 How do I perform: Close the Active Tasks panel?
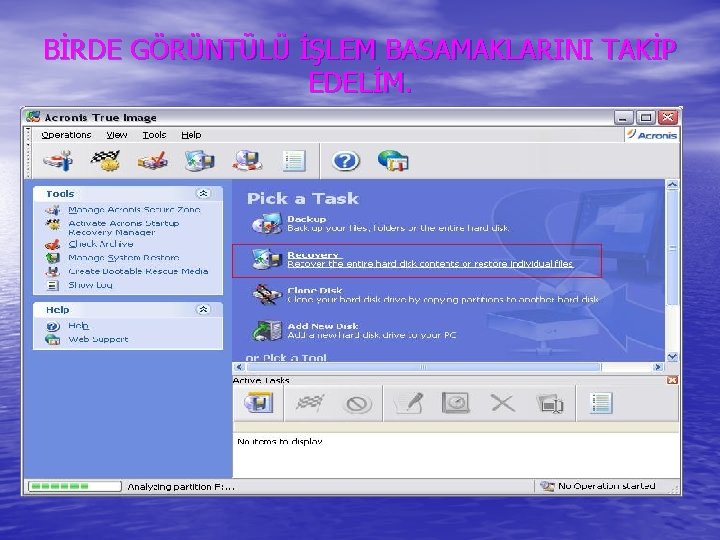(x=672, y=380)
